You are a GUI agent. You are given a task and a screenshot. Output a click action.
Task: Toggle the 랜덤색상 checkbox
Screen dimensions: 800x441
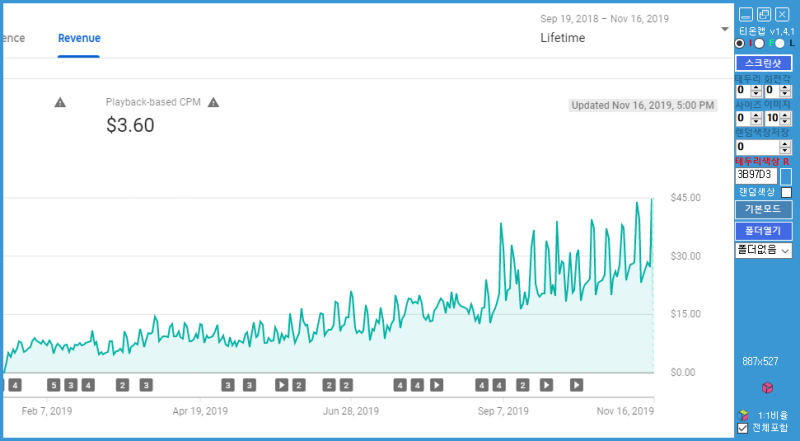(x=786, y=192)
